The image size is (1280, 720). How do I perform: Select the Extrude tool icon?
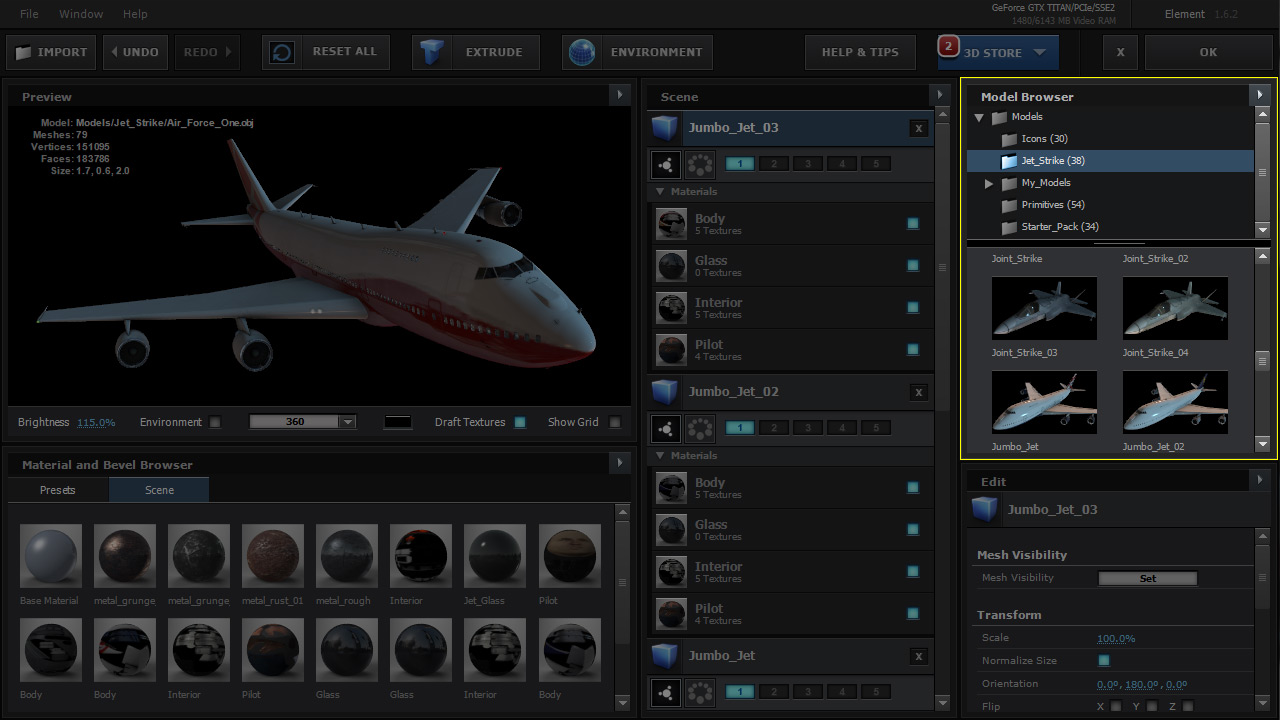pos(432,51)
